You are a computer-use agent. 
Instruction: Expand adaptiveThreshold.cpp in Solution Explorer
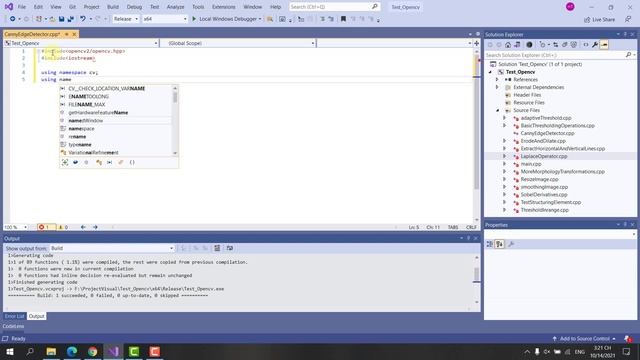pyautogui.click(x=504, y=118)
